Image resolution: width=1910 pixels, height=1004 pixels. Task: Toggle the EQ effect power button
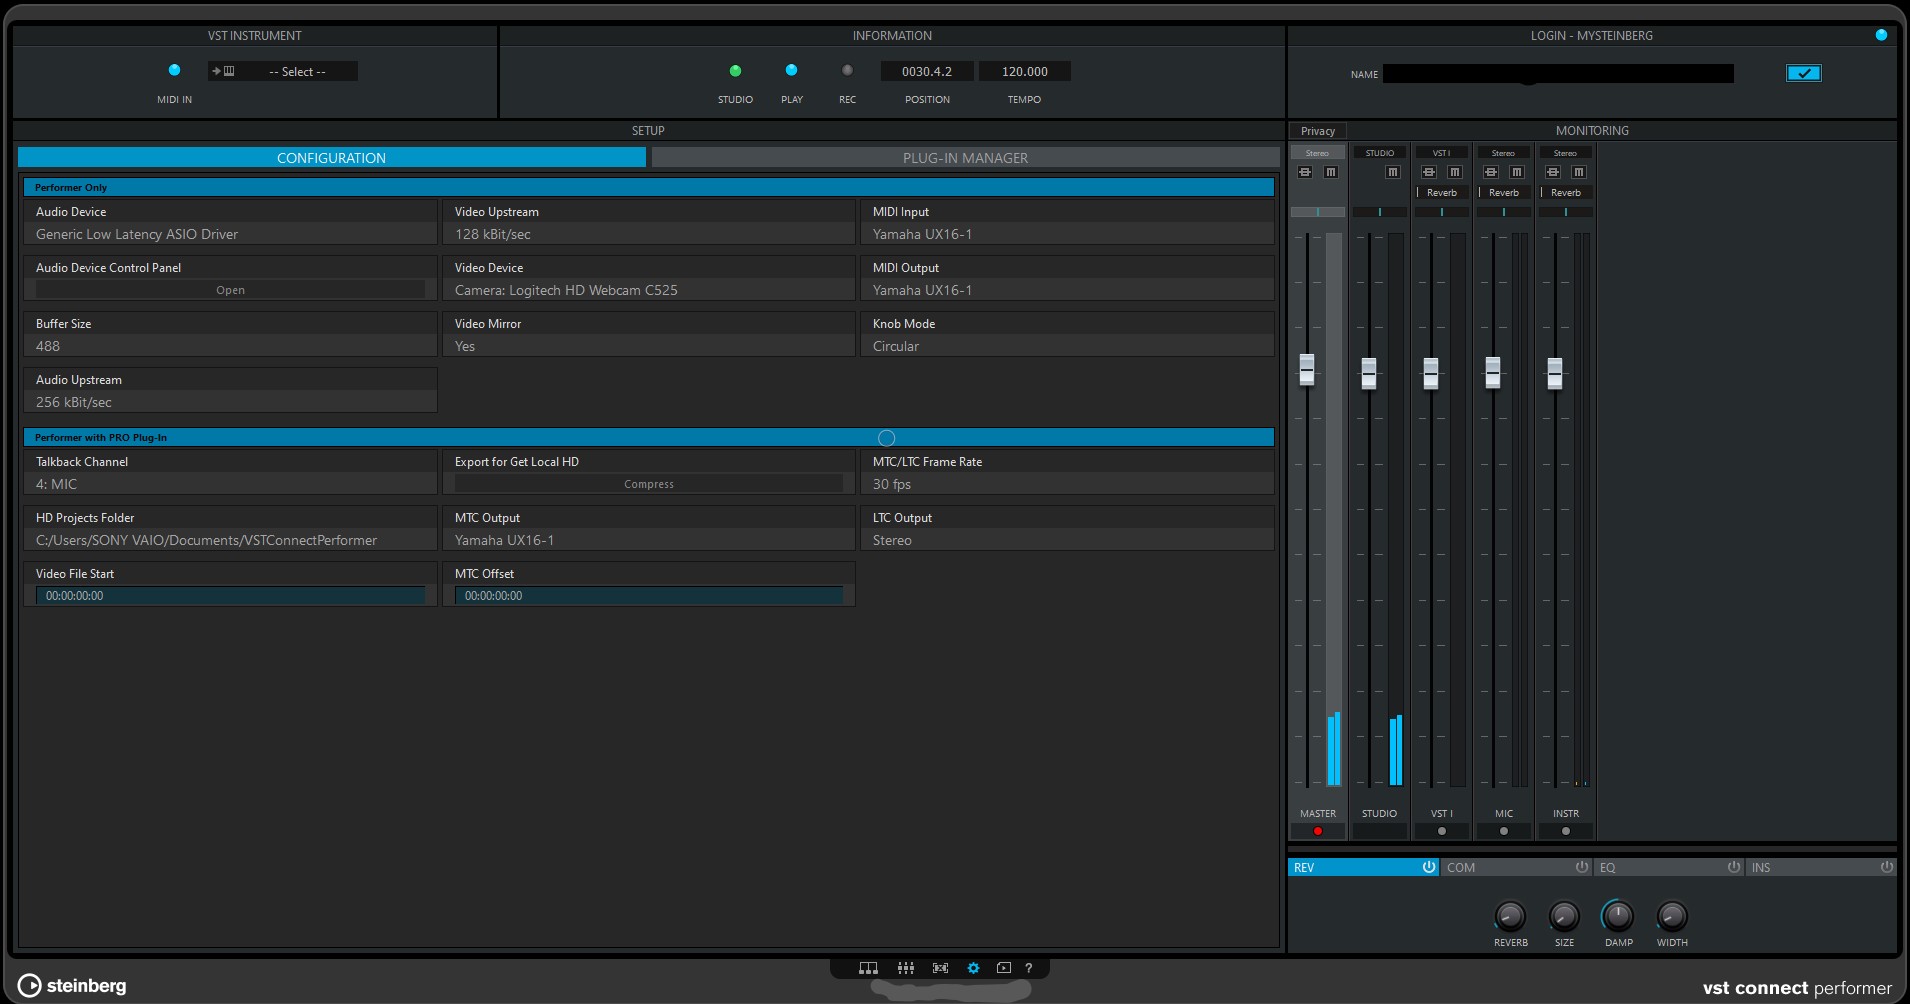point(1734,867)
